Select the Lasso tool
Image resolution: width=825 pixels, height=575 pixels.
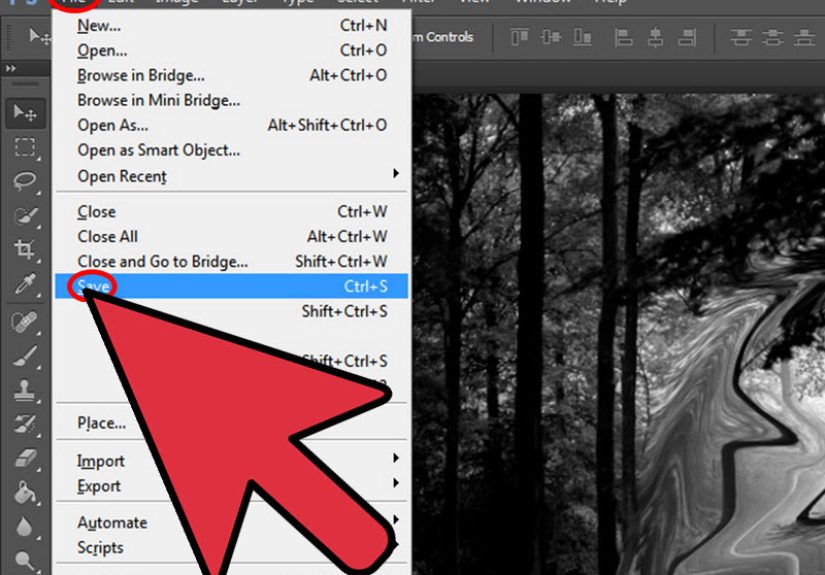[25, 181]
